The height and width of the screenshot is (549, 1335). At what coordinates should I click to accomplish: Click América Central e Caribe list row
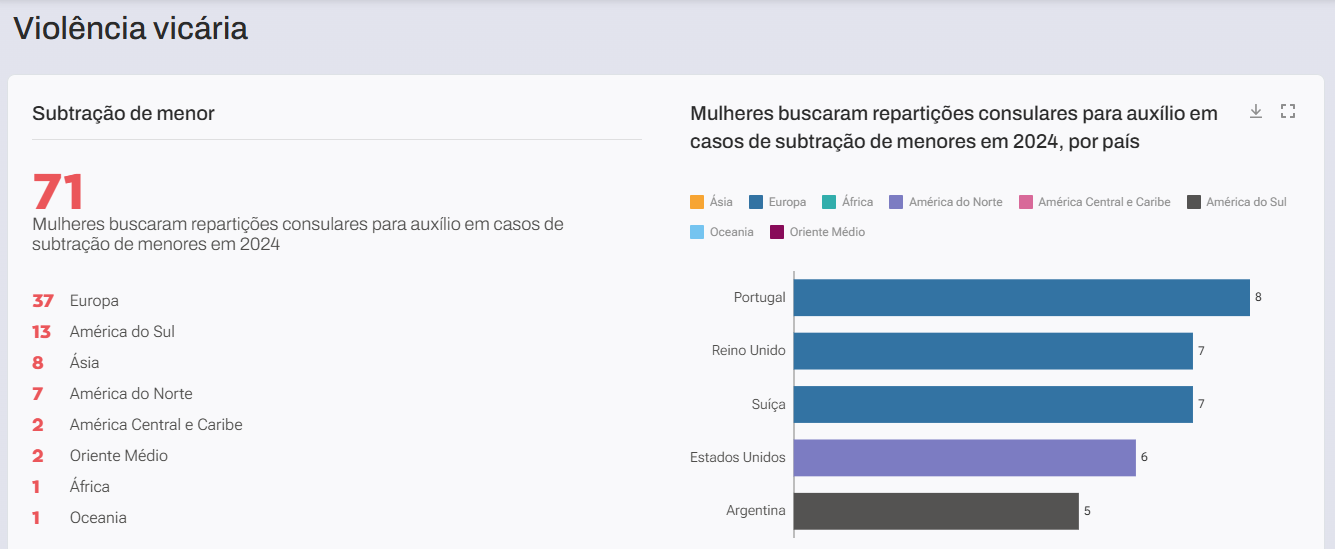[x=137, y=424]
